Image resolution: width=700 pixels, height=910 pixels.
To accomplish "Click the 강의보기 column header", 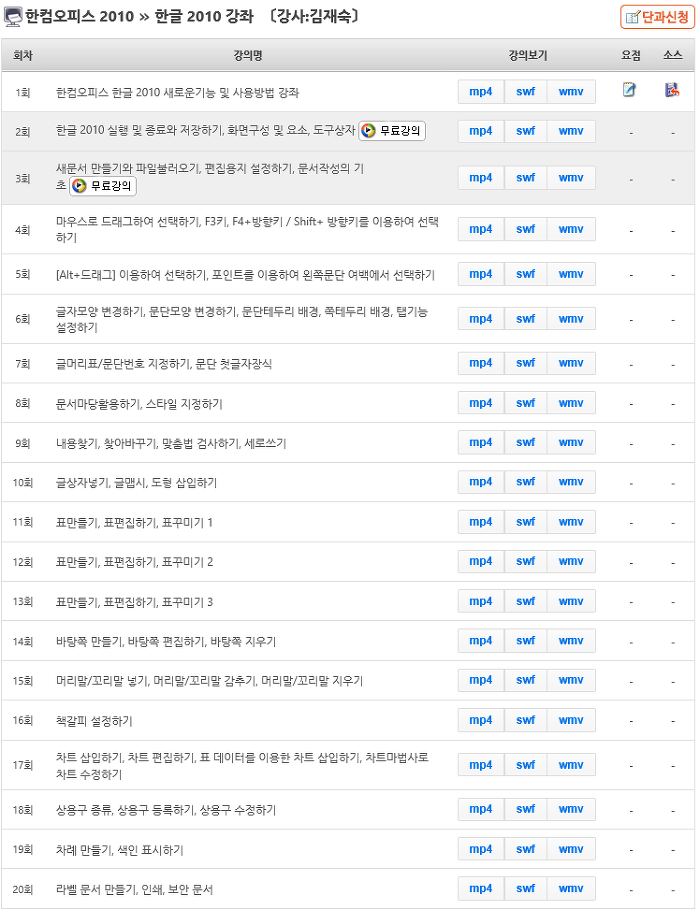I will [528, 56].
